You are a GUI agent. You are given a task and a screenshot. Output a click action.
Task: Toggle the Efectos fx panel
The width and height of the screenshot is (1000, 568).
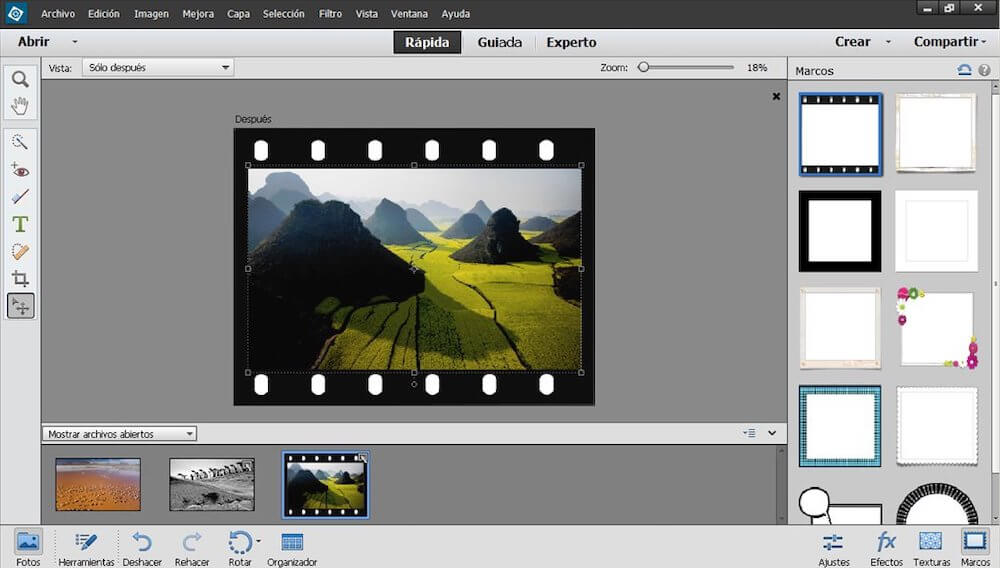pos(886,542)
